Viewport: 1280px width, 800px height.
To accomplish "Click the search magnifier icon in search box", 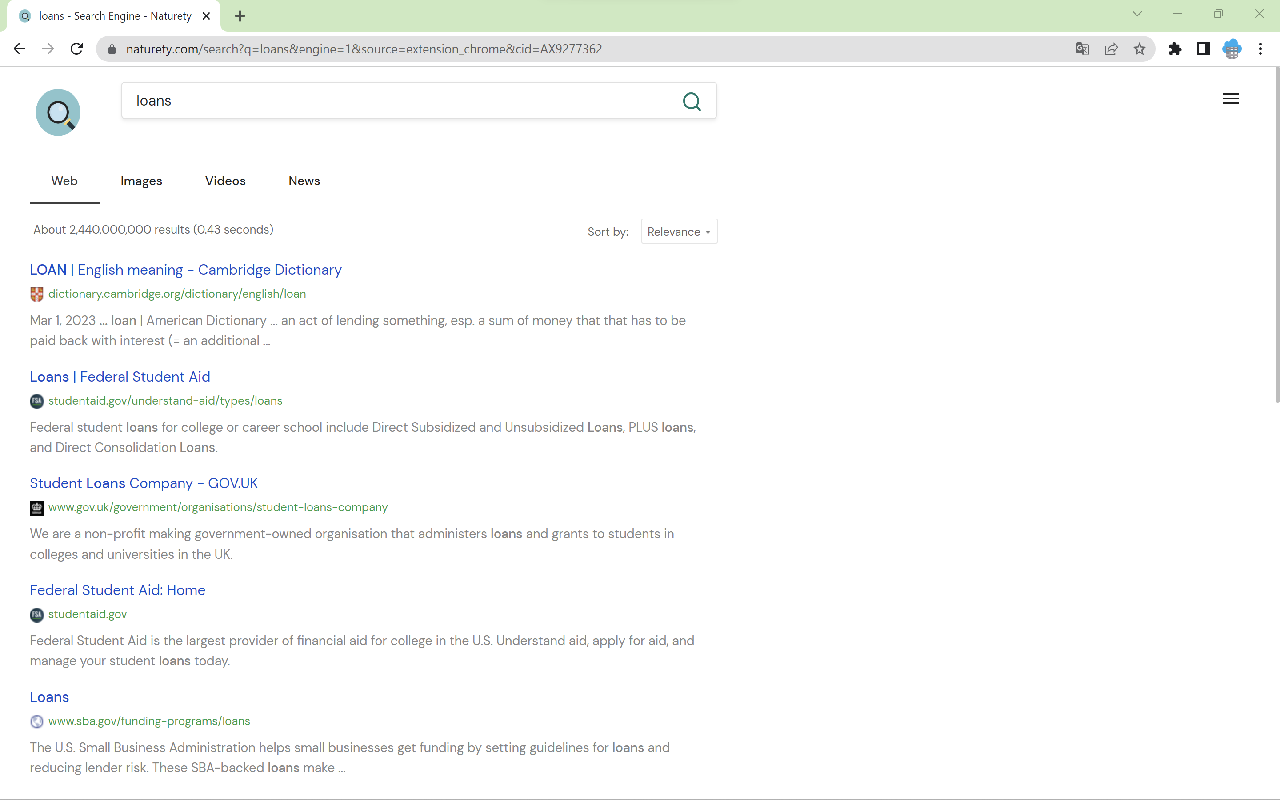I will click(692, 101).
